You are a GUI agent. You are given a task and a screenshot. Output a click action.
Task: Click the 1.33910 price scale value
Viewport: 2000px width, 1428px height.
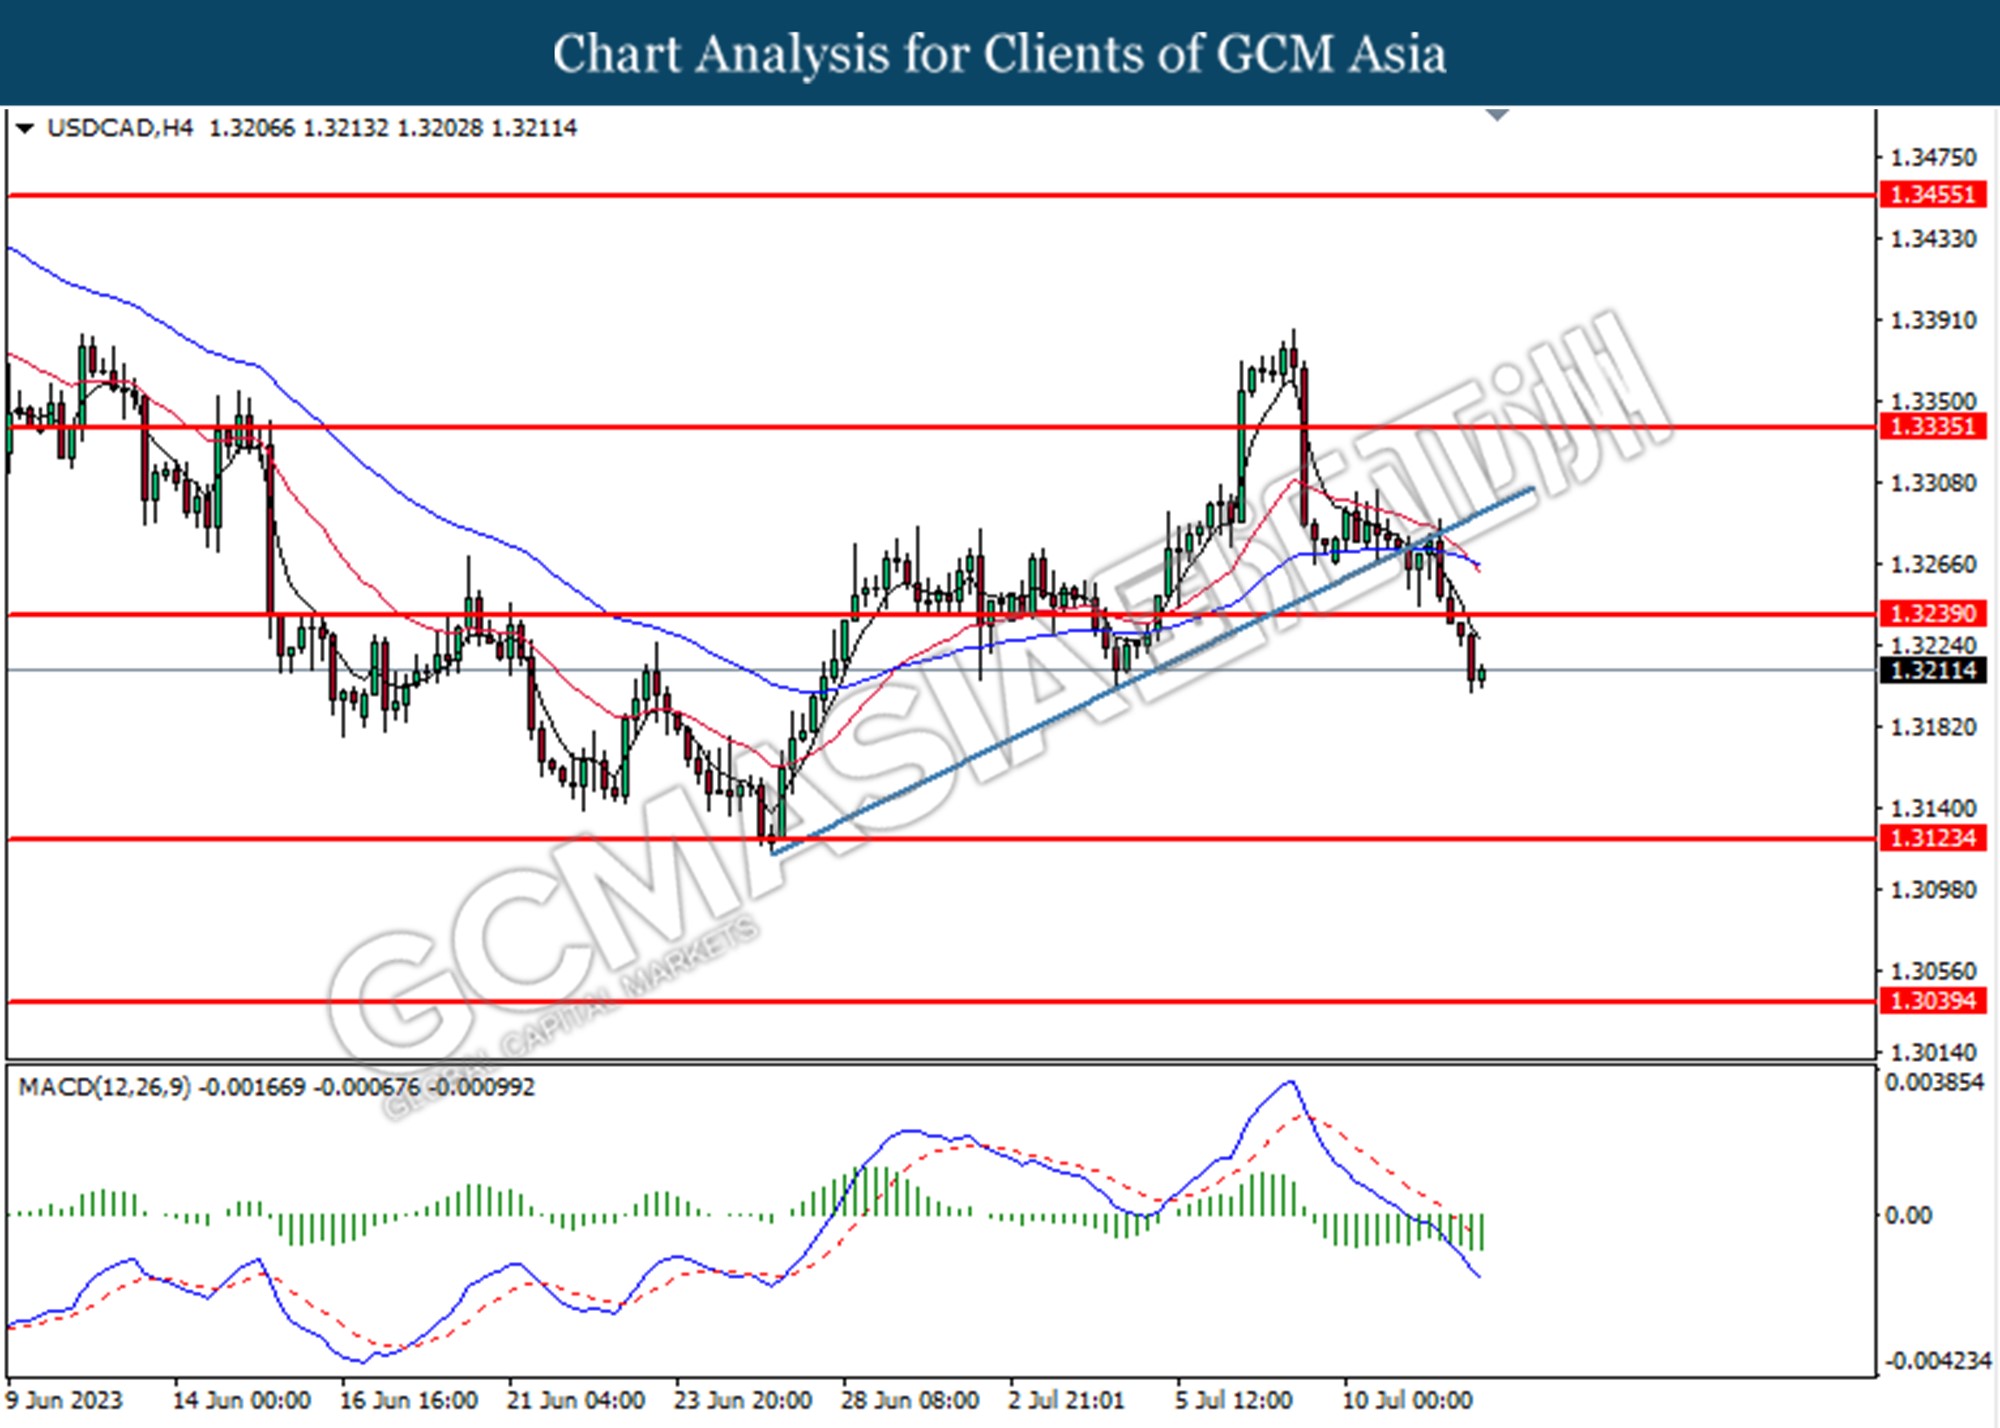point(1932,320)
